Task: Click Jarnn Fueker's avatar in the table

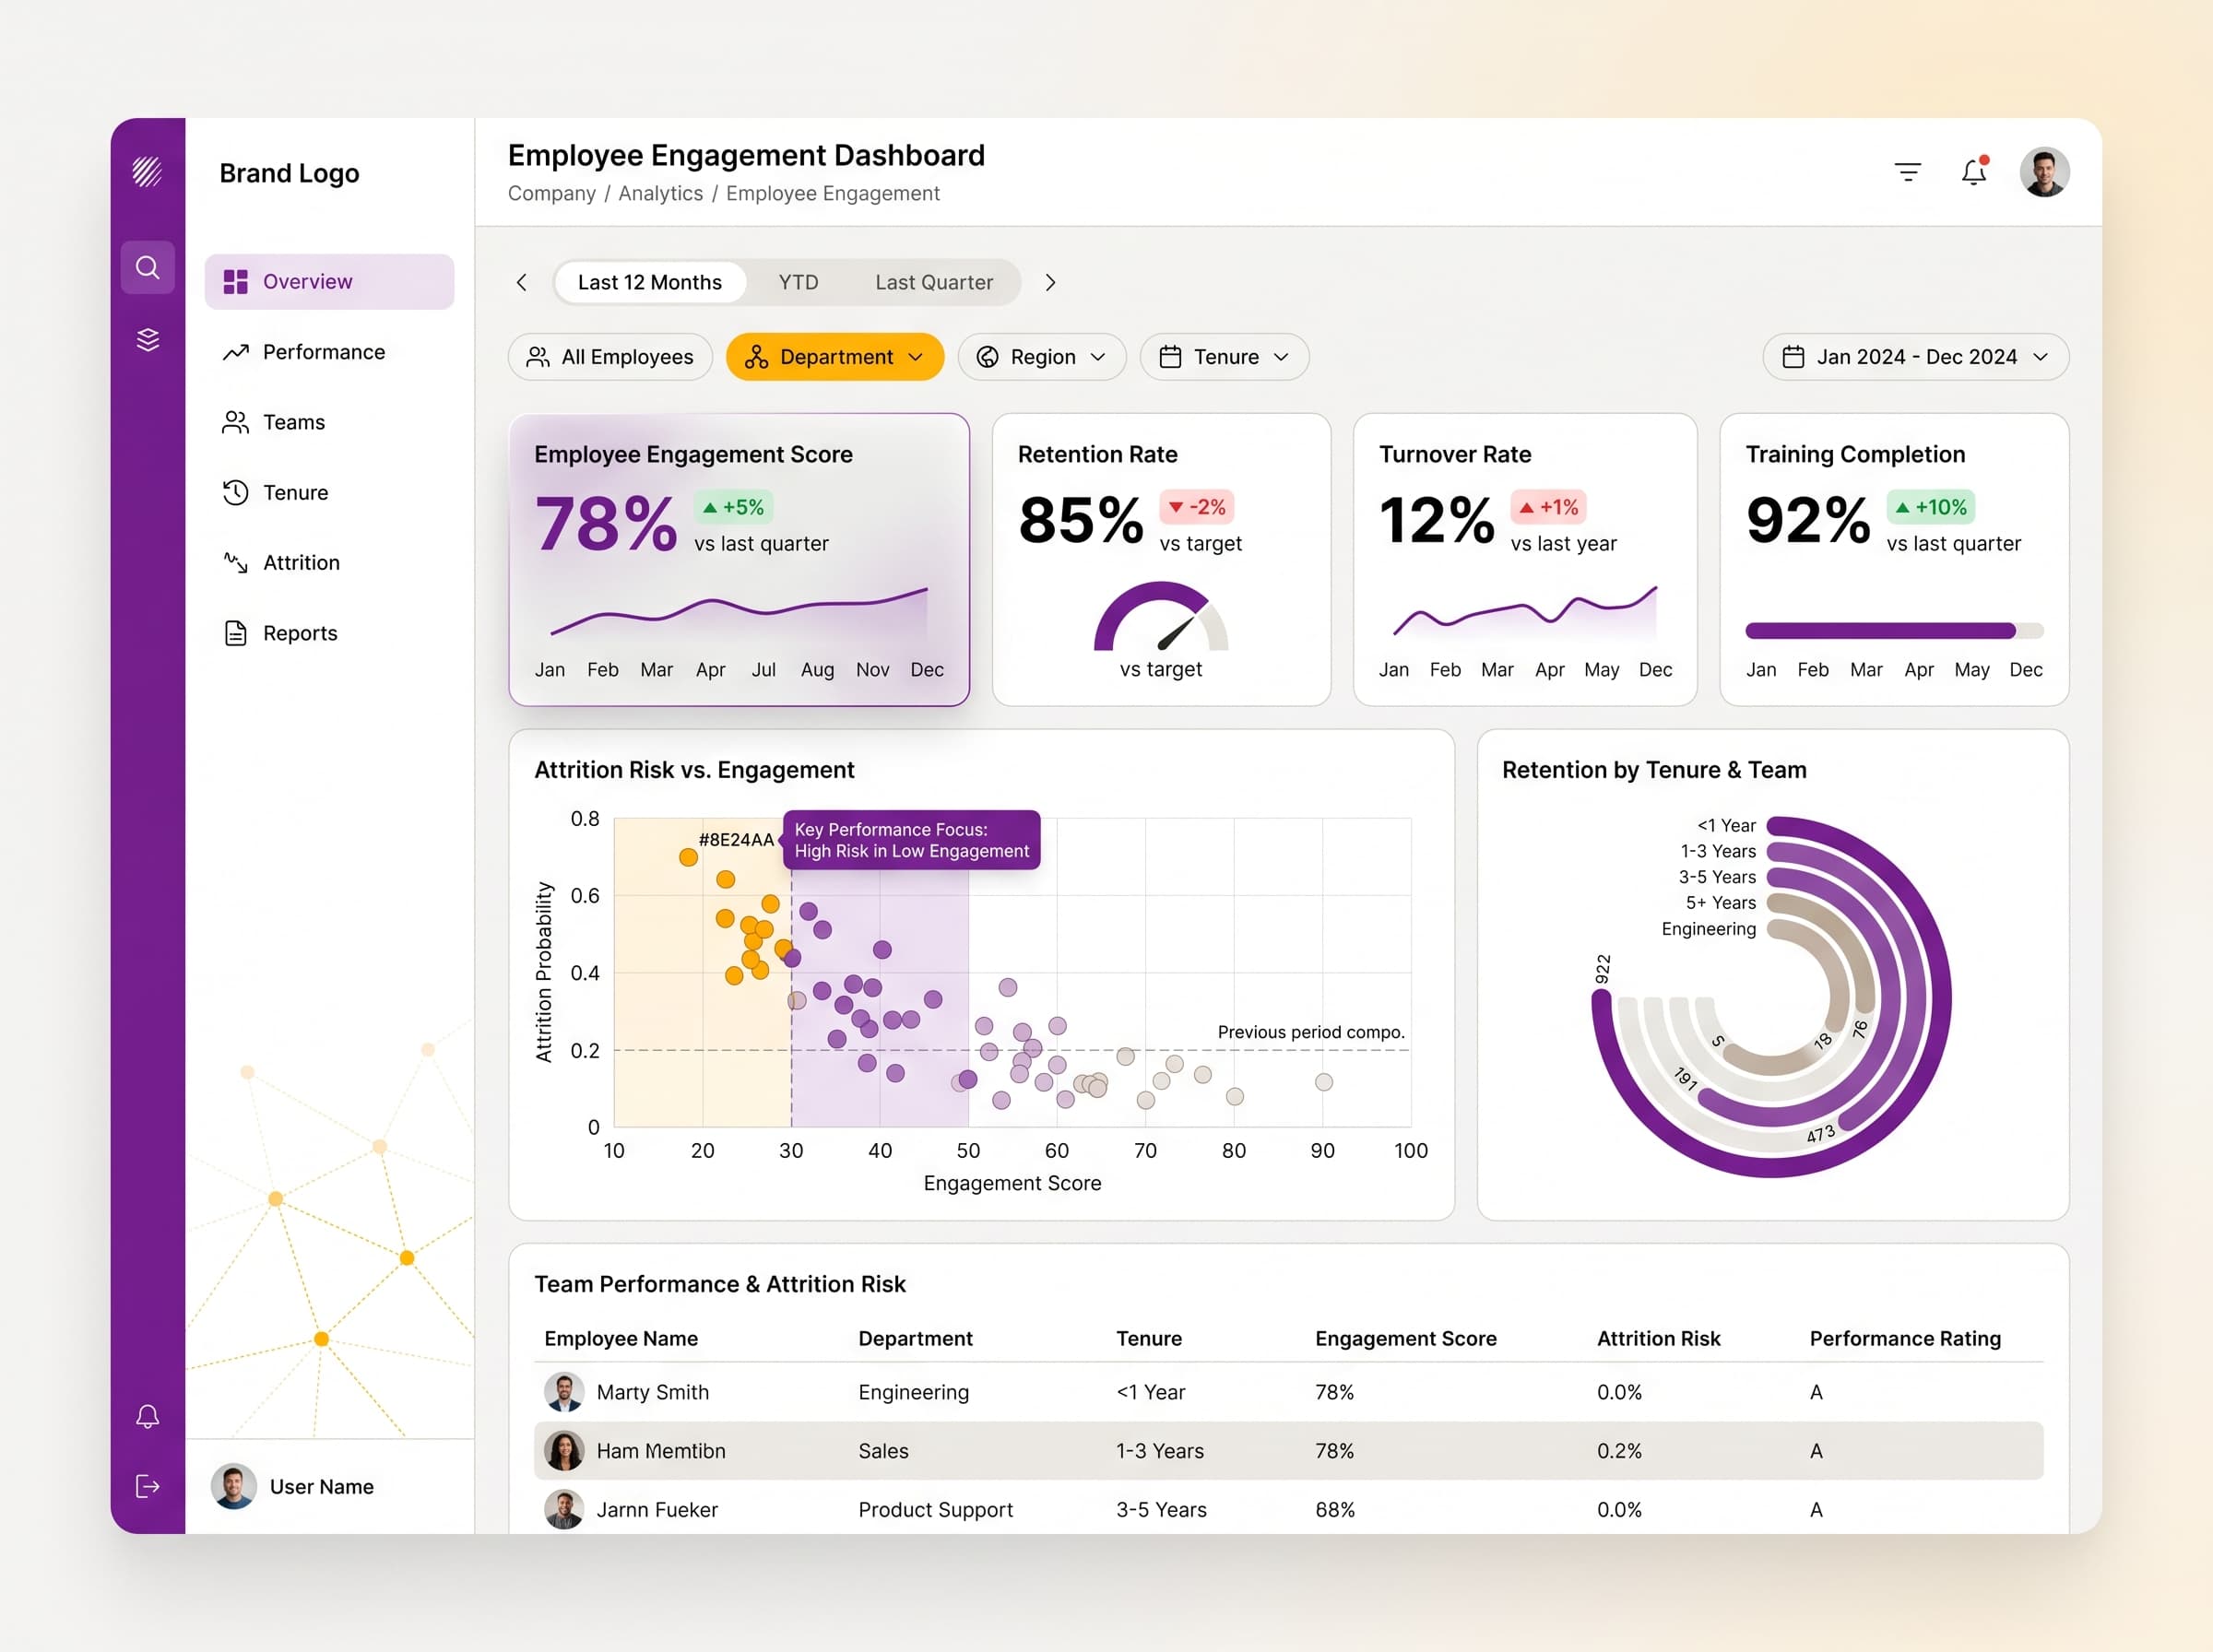Action: [564, 1510]
